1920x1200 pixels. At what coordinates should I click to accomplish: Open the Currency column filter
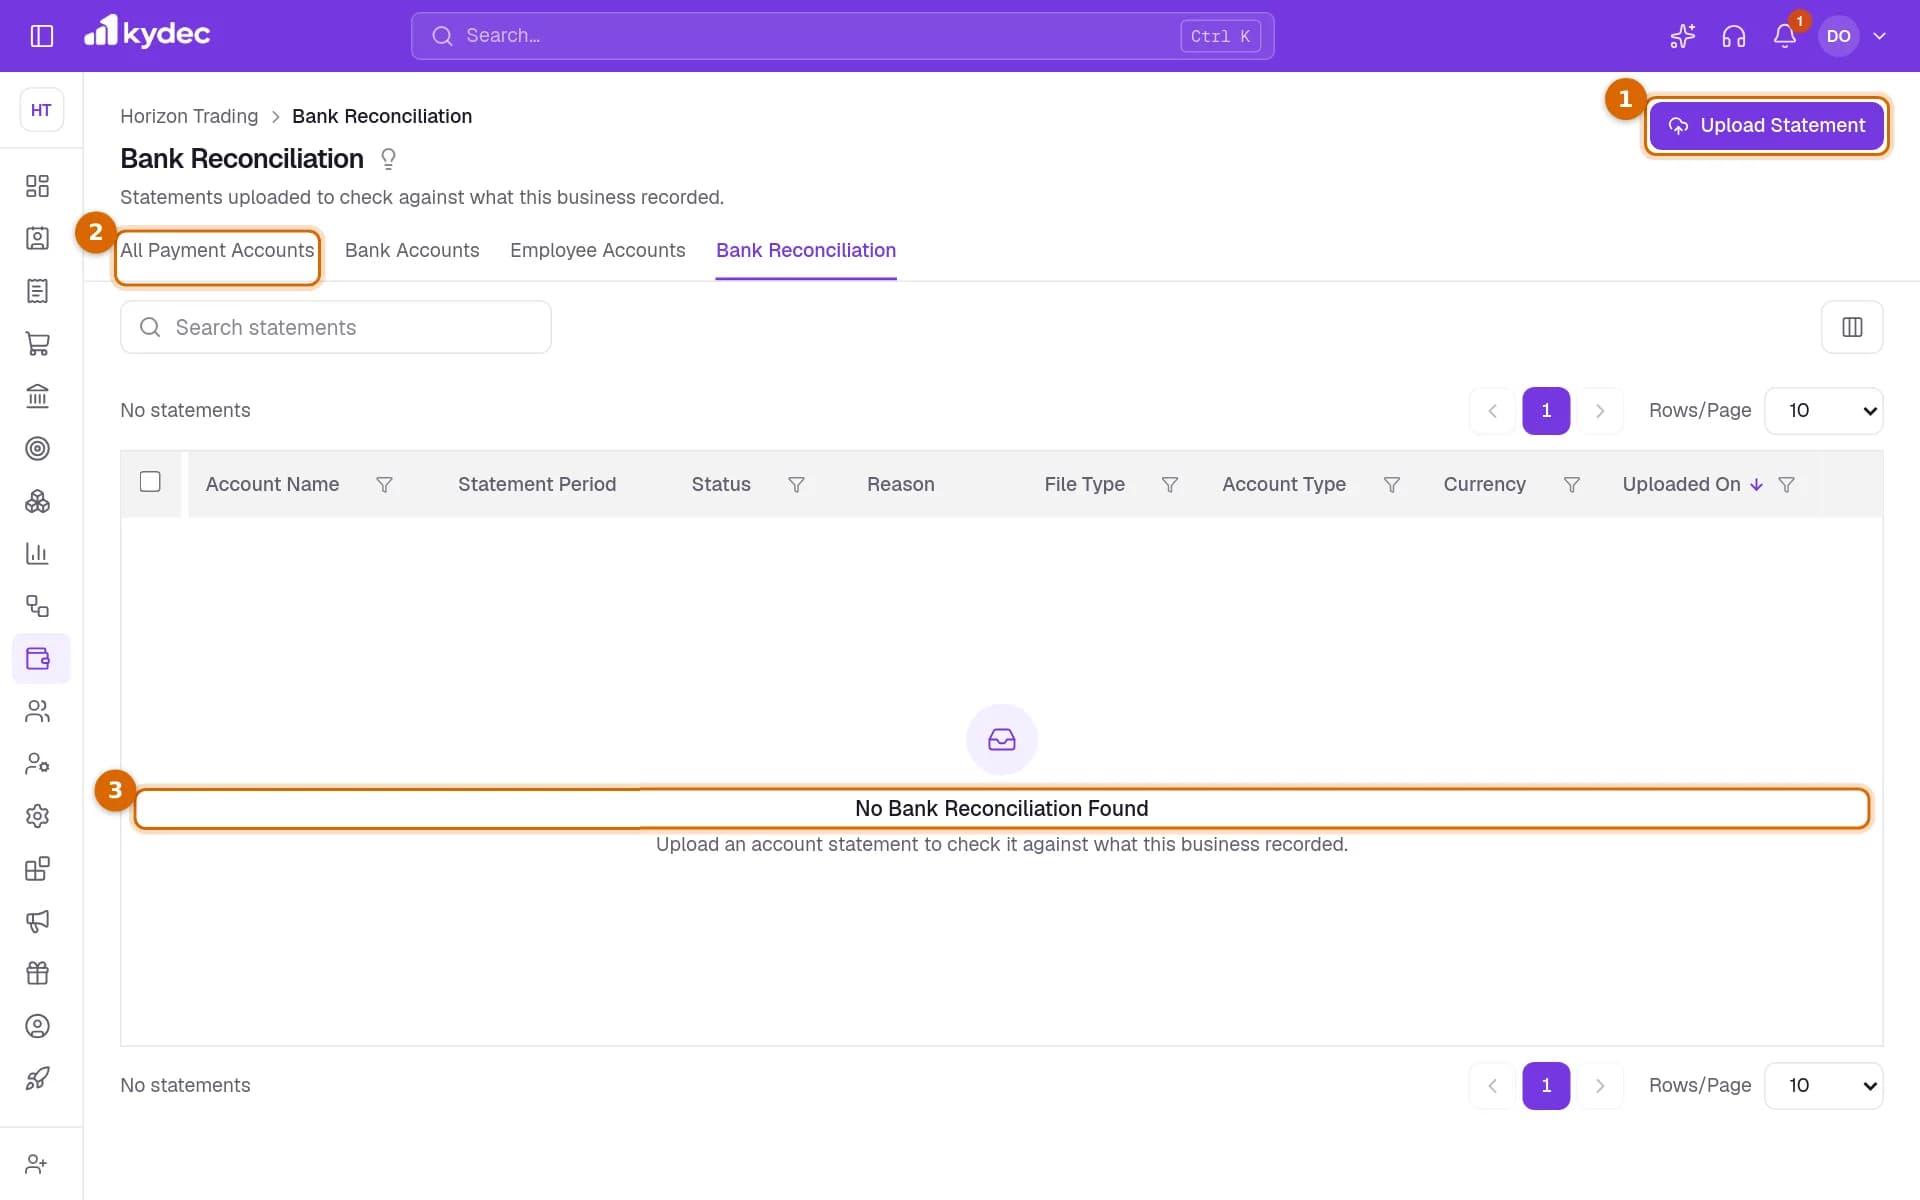(1571, 485)
